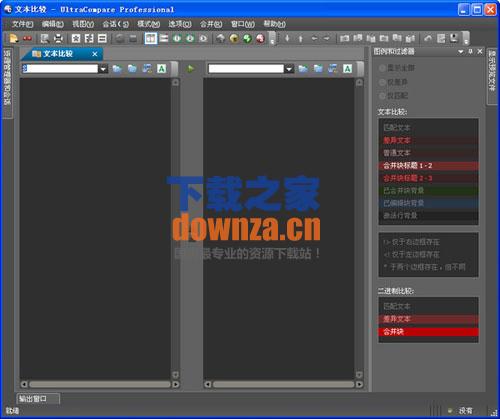Open a file using the left pane's first folder icon
Image resolution: width=500 pixels, height=419 pixels.
(x=117, y=69)
